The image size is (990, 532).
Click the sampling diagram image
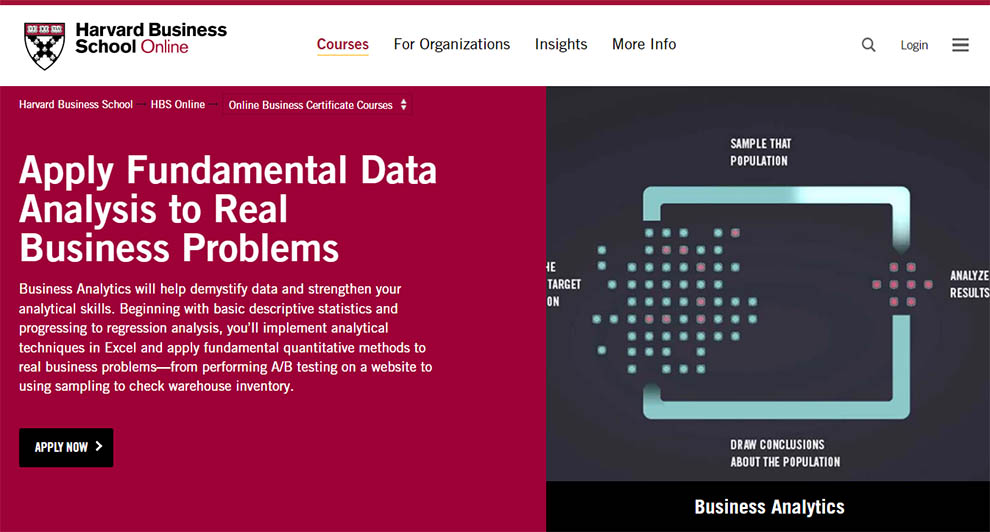click(768, 283)
